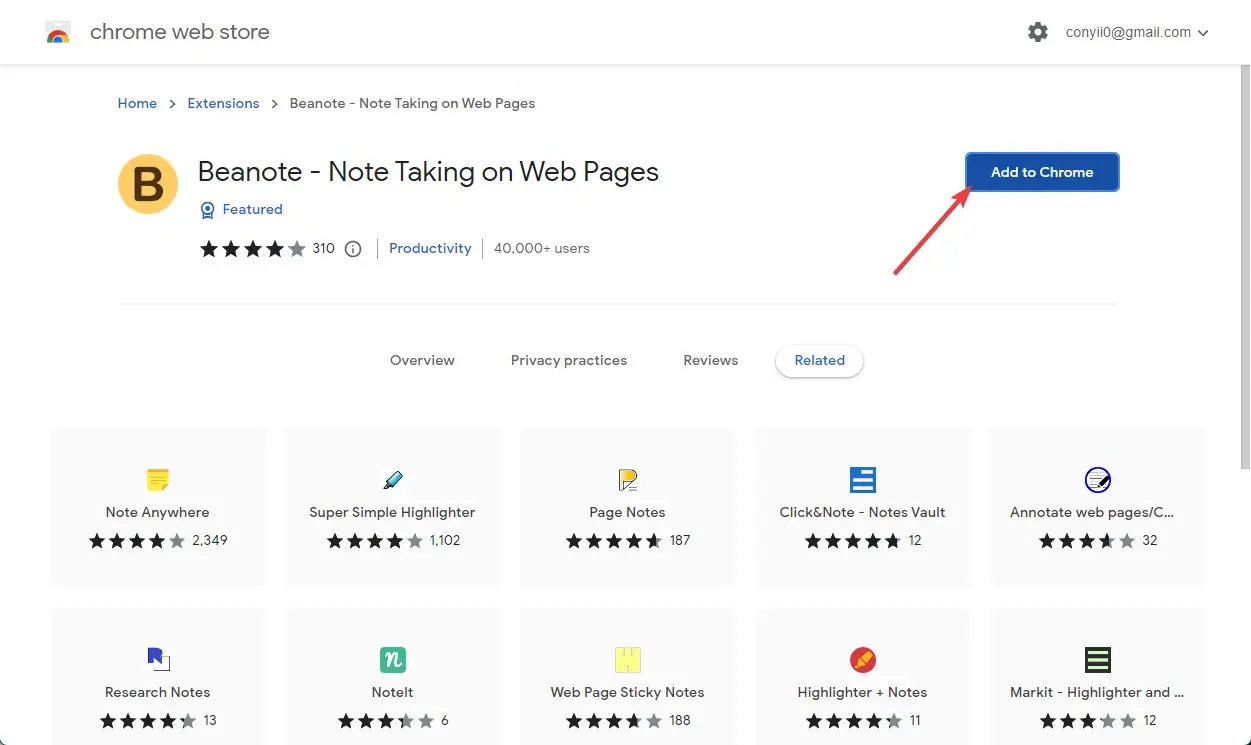Viewport: 1251px width, 745px height.
Task: Click the Super Simple Highlighter 1,102 rating count
Action: (445, 540)
